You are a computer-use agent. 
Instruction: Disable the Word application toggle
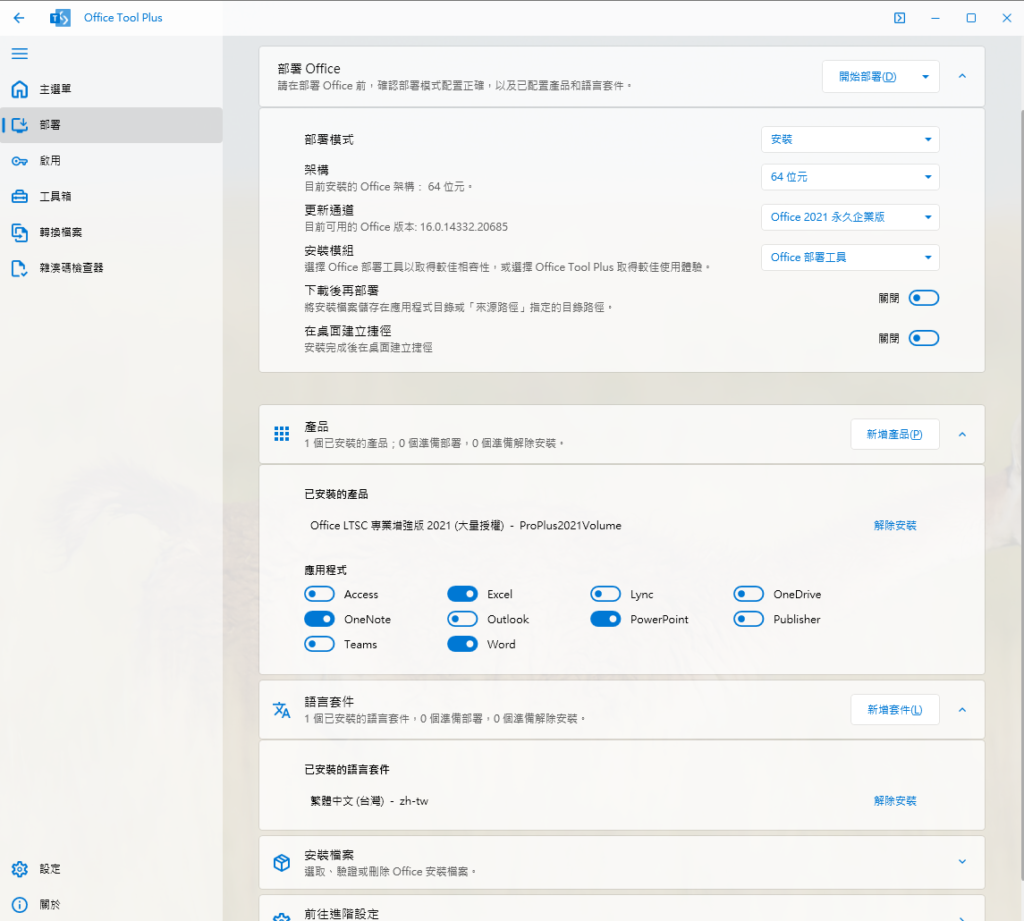[462, 644]
